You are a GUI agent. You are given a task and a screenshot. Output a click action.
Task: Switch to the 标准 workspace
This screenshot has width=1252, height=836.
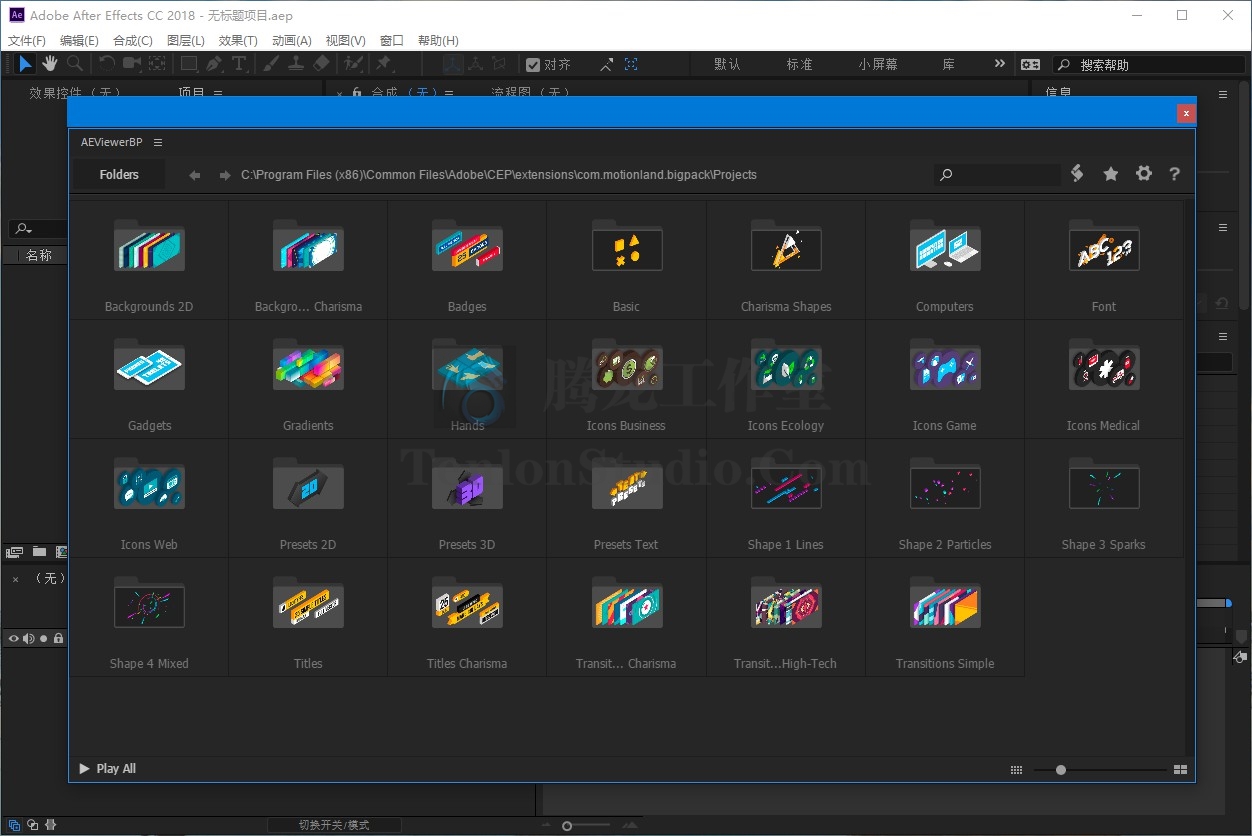tap(799, 64)
